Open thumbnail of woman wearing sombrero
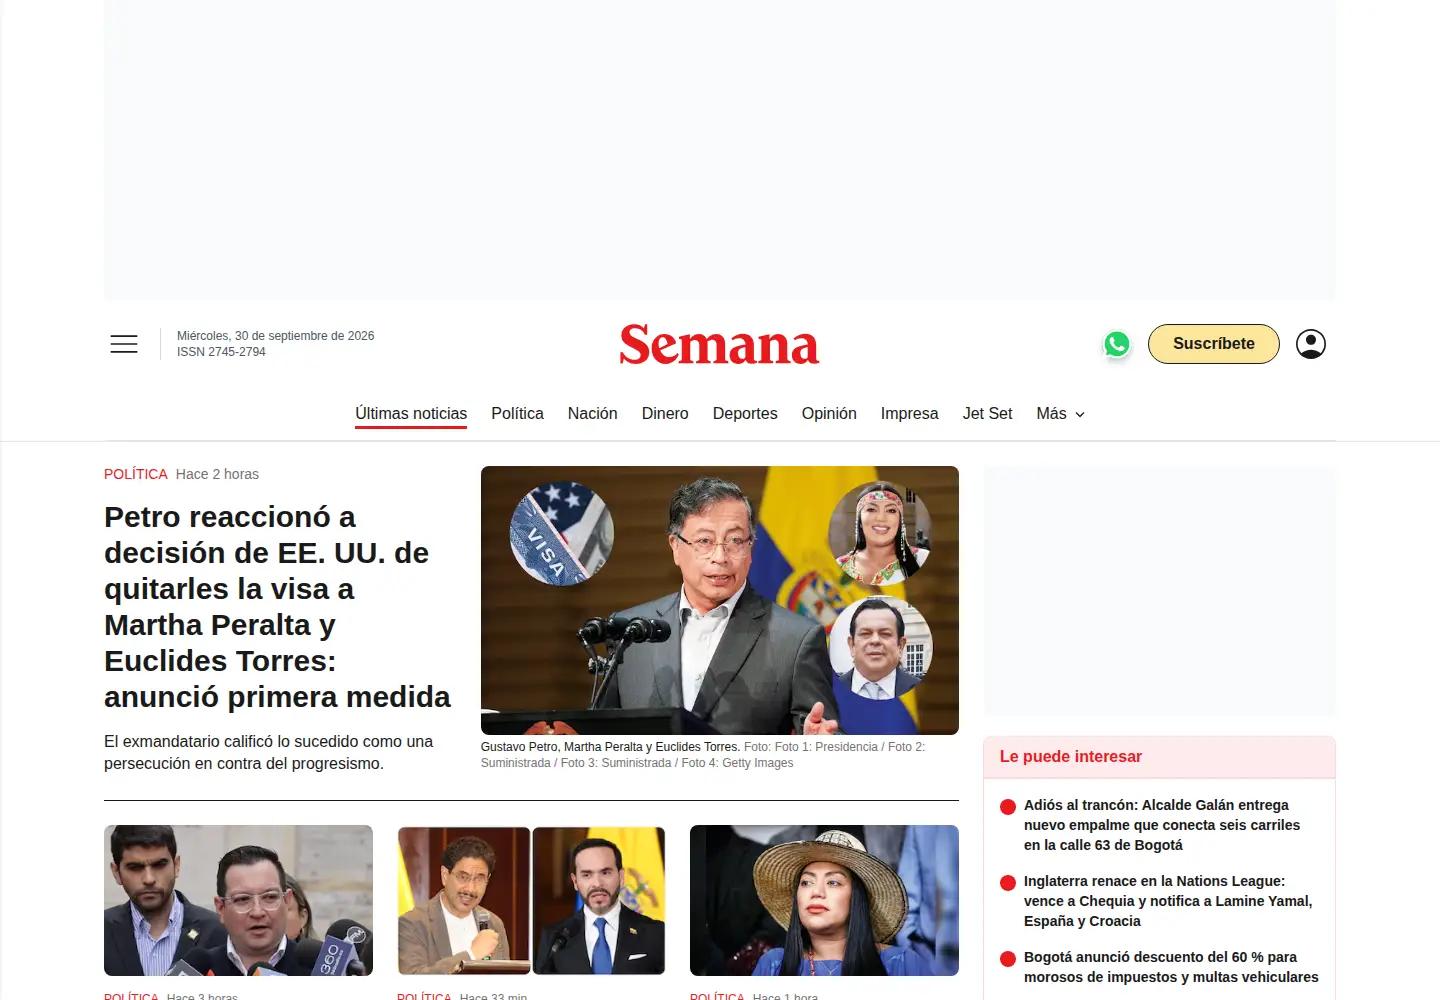 [x=824, y=900]
